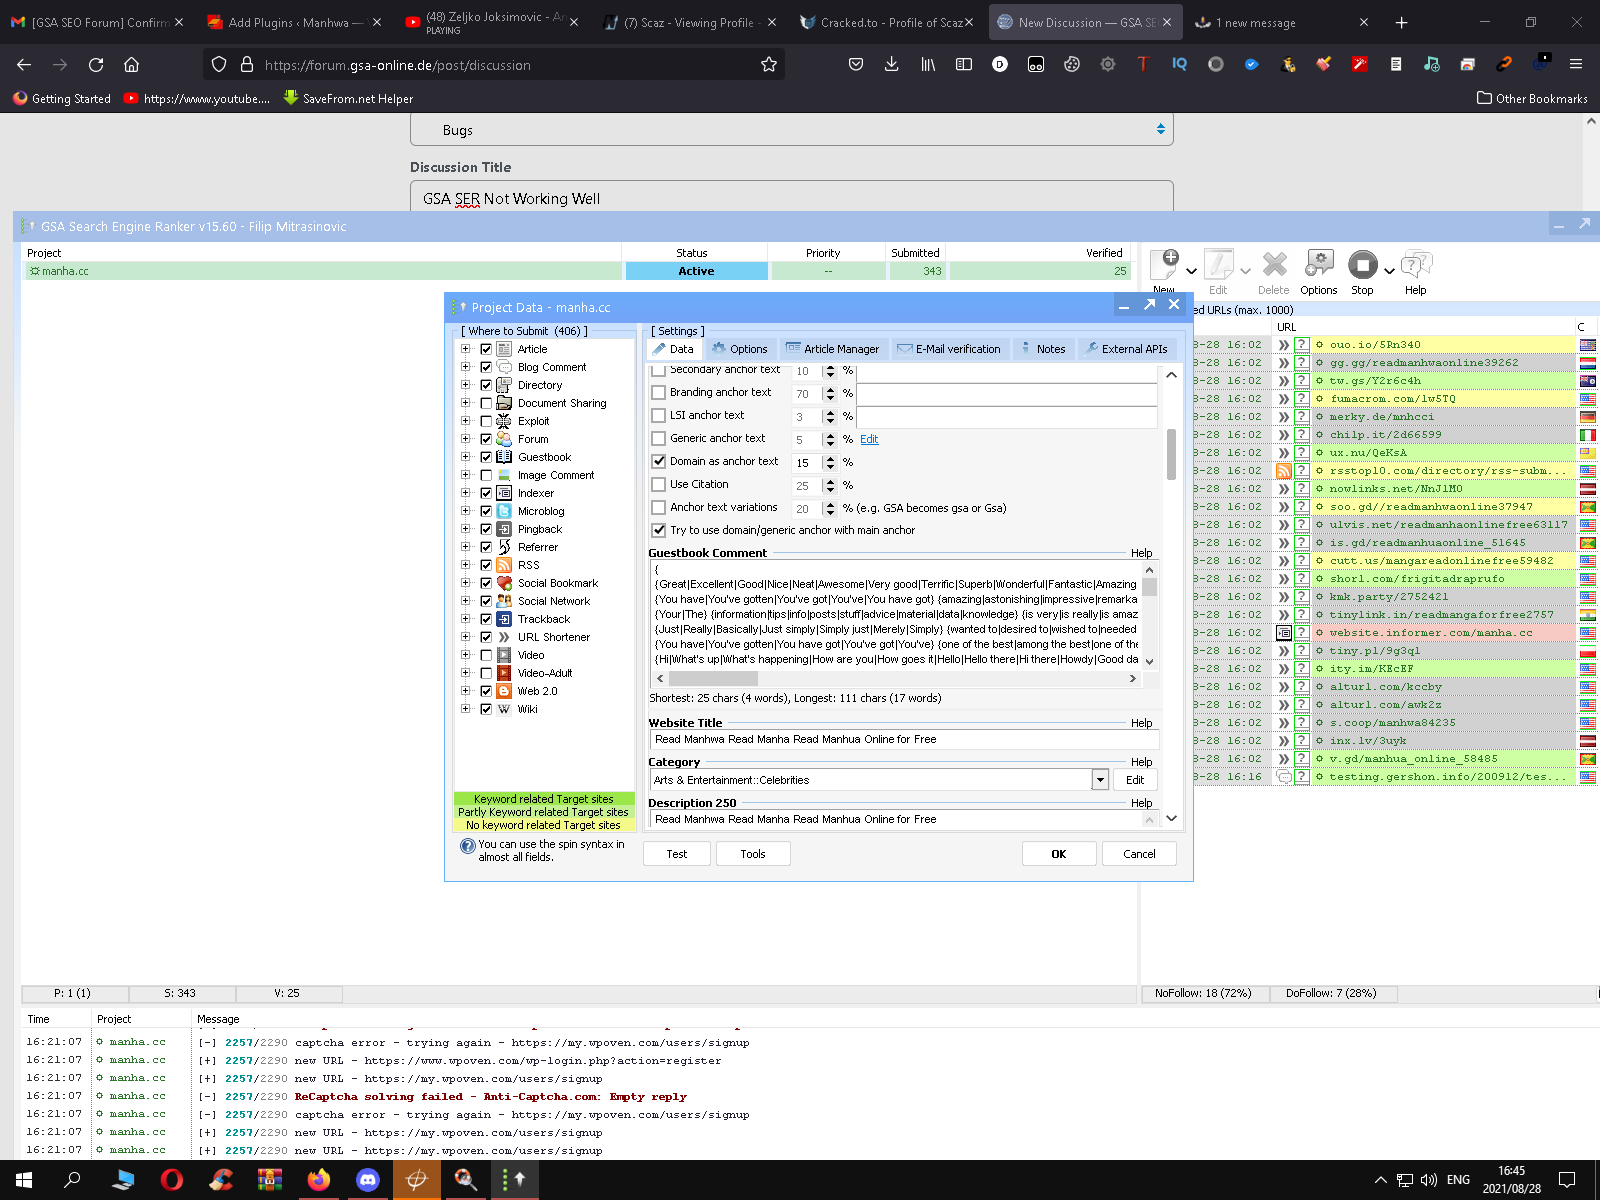Viewport: 1600px width, 1200px height.
Task: Click the Article engine icon
Action: [505, 349]
